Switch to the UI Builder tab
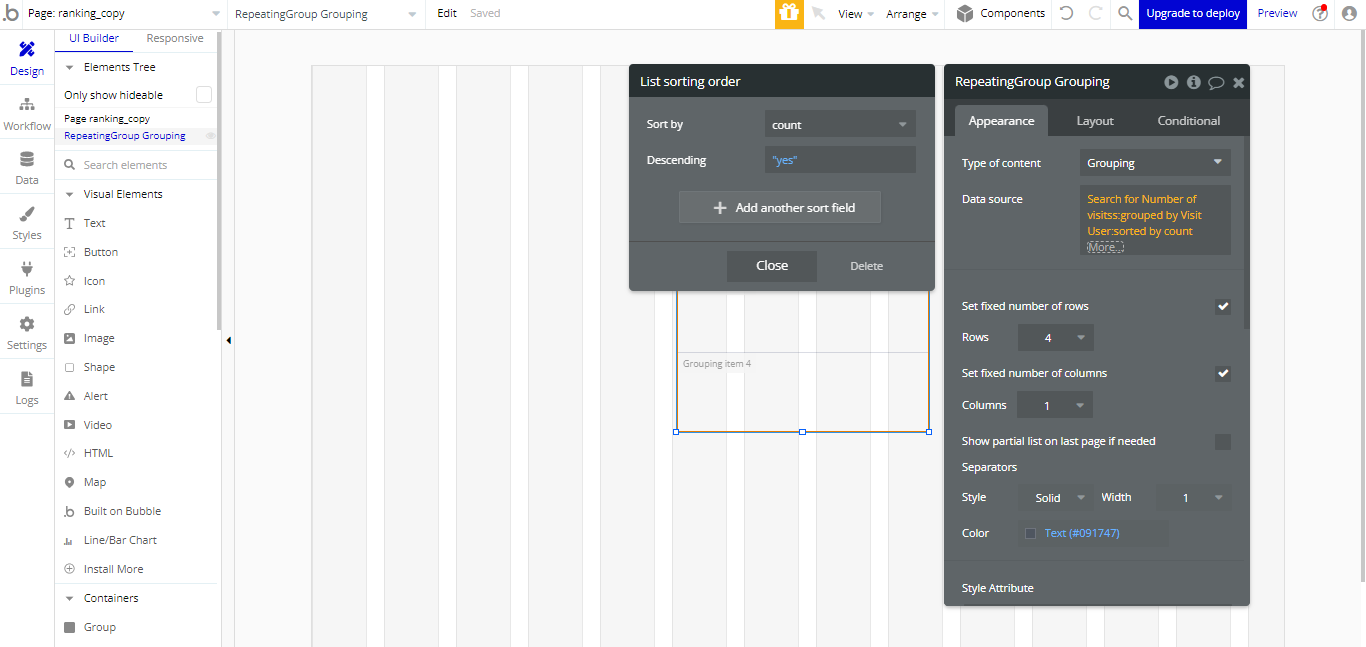This screenshot has height=647, width=1366. [94, 38]
